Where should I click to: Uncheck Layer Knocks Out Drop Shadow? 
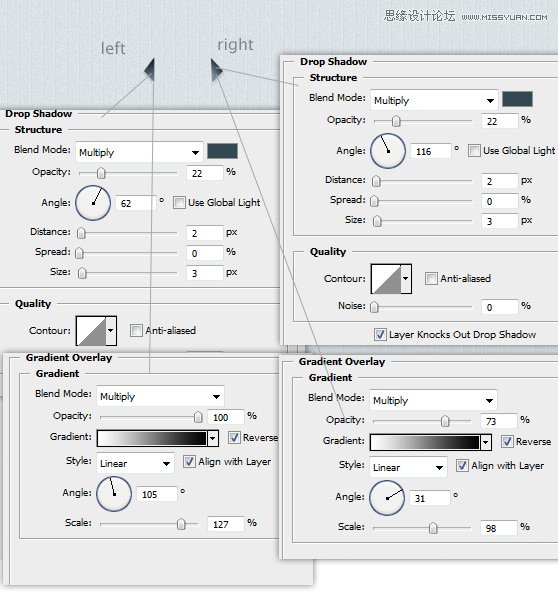click(x=380, y=334)
